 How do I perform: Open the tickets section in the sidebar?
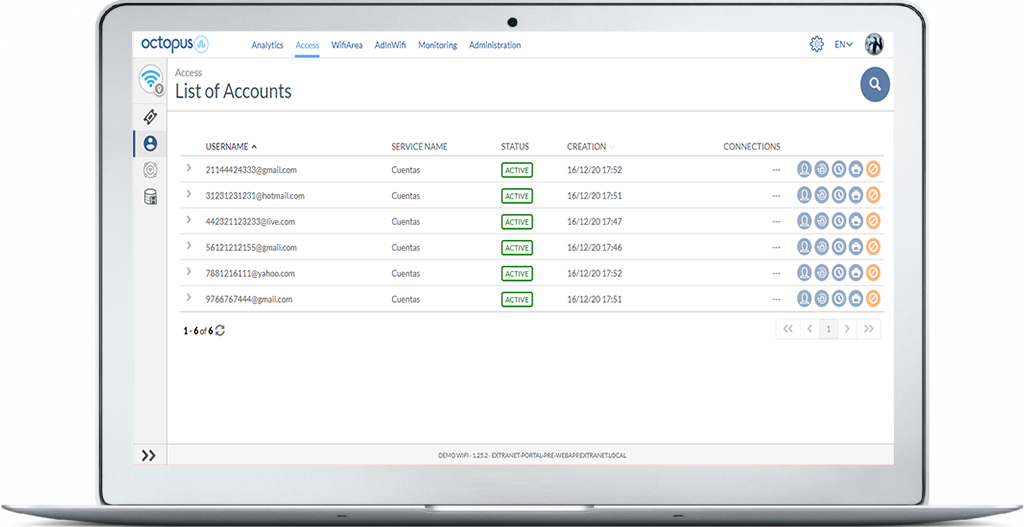150,117
